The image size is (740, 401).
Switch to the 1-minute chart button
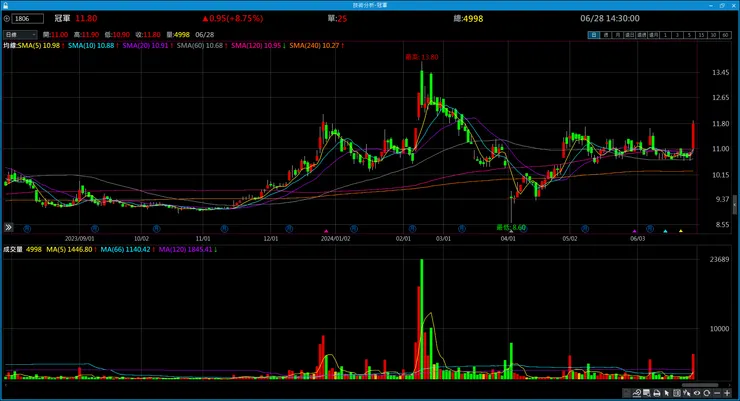click(665, 35)
